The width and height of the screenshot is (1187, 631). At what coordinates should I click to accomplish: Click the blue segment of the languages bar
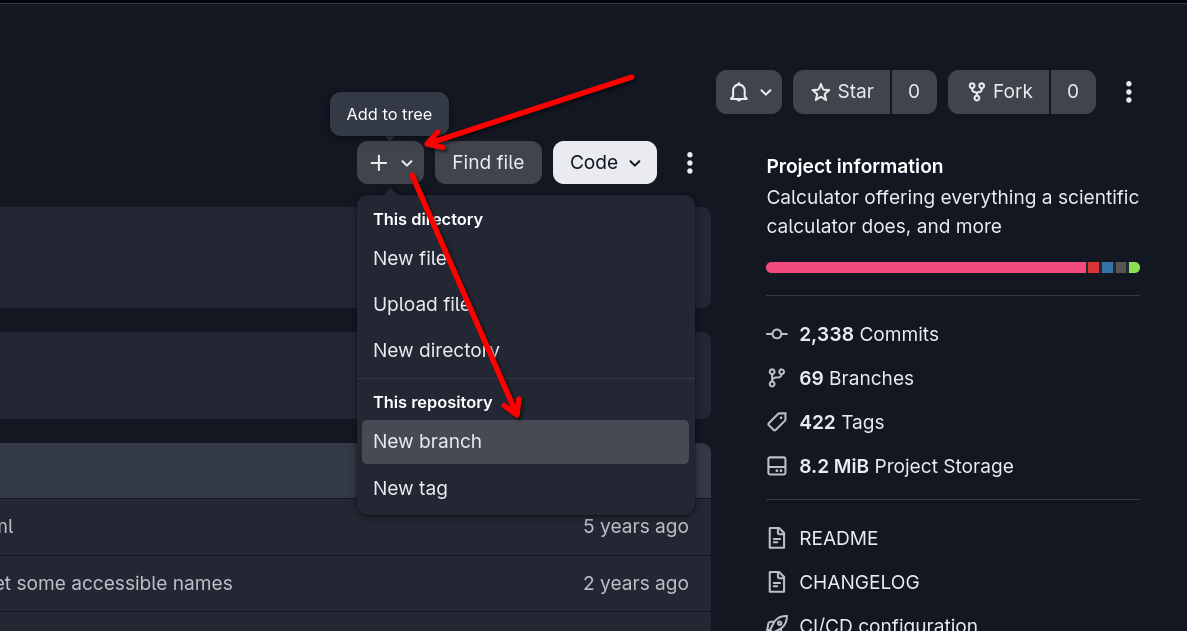(x=1108, y=267)
